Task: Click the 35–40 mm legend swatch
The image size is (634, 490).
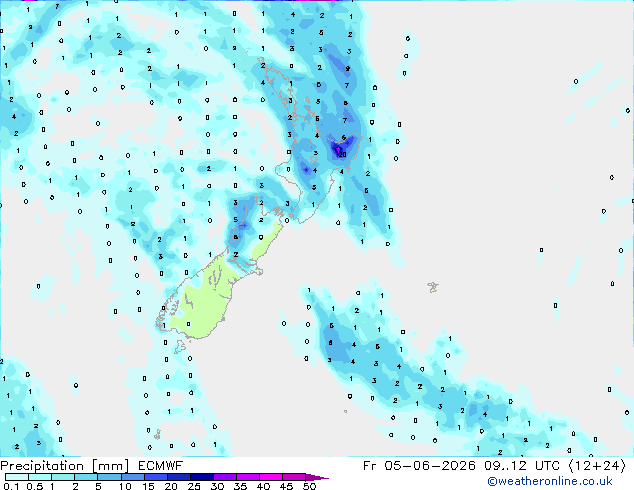Action: pyautogui.click(x=248, y=477)
